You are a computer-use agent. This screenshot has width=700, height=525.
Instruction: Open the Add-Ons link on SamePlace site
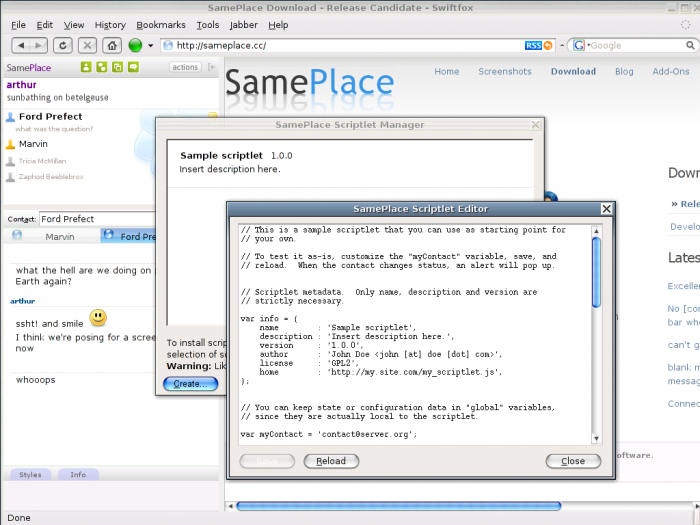point(671,71)
